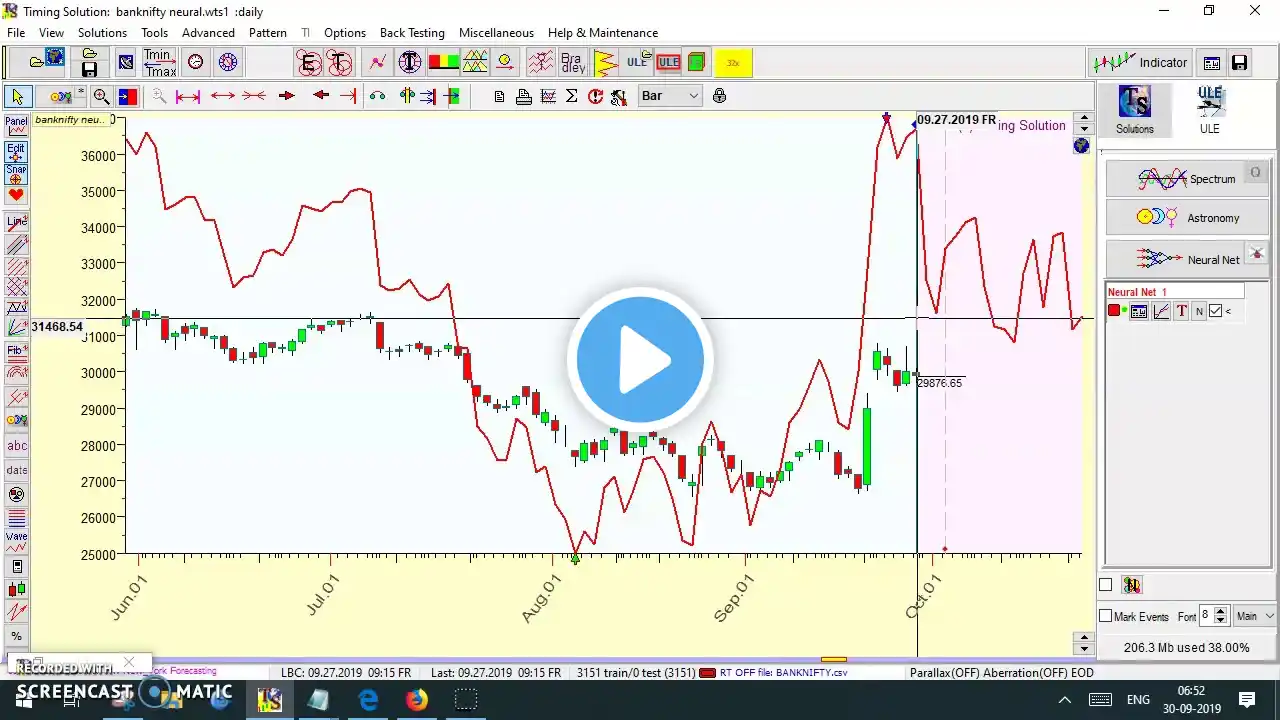This screenshot has width=1280, height=720.
Task: Toggle the Neural Net 1 visibility checkbox
Action: pyautogui.click(x=1215, y=311)
